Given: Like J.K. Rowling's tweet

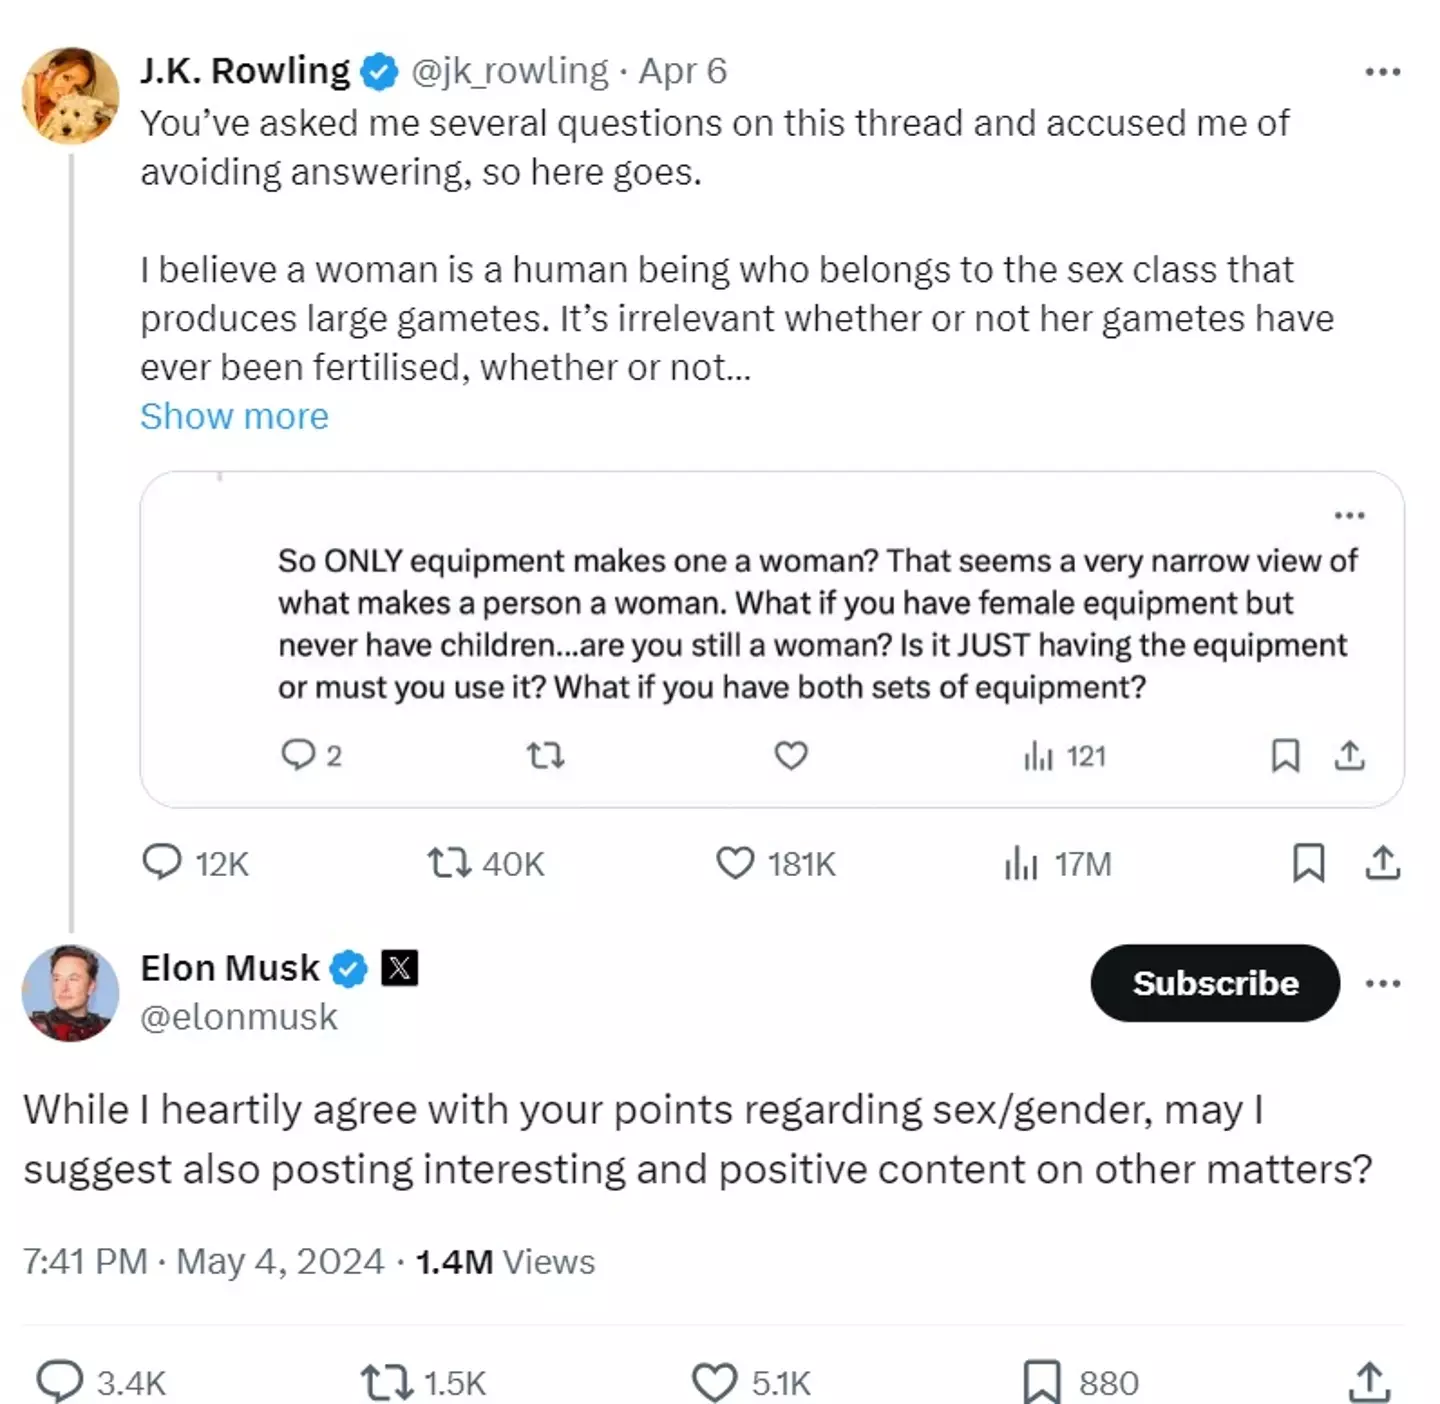Looking at the screenshot, I should click(737, 863).
